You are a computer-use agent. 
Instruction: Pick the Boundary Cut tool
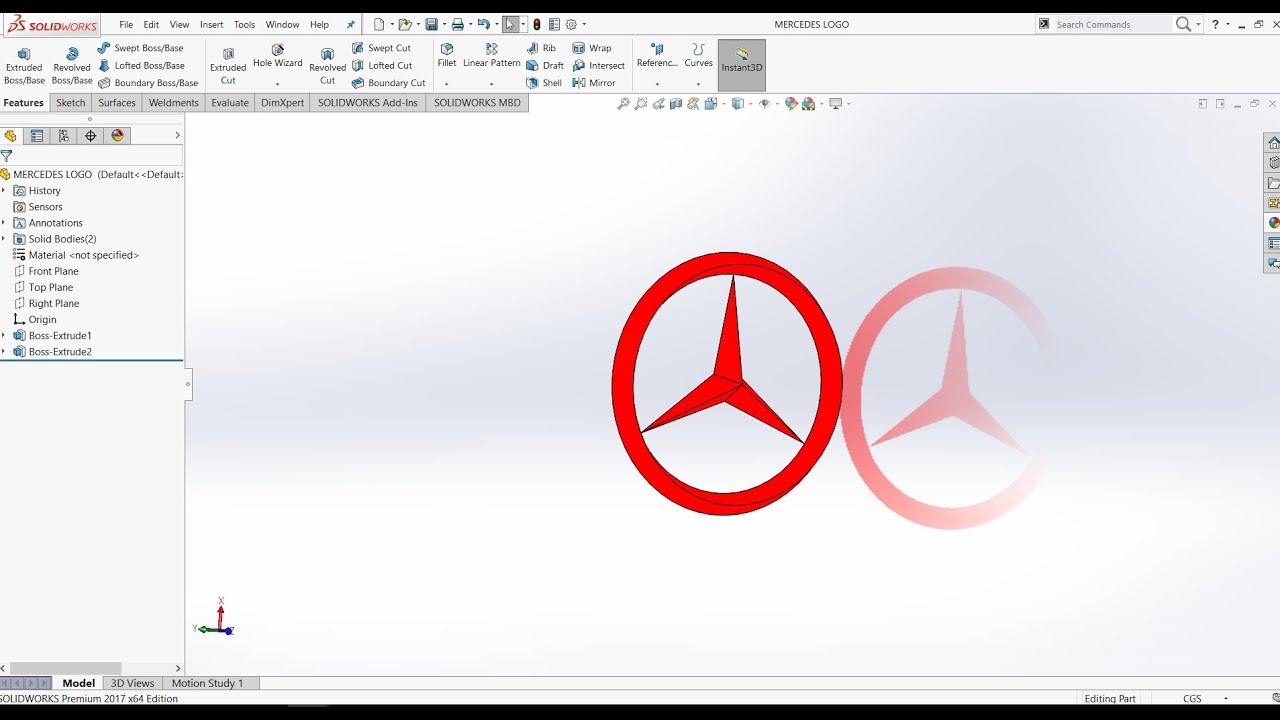[x=388, y=83]
